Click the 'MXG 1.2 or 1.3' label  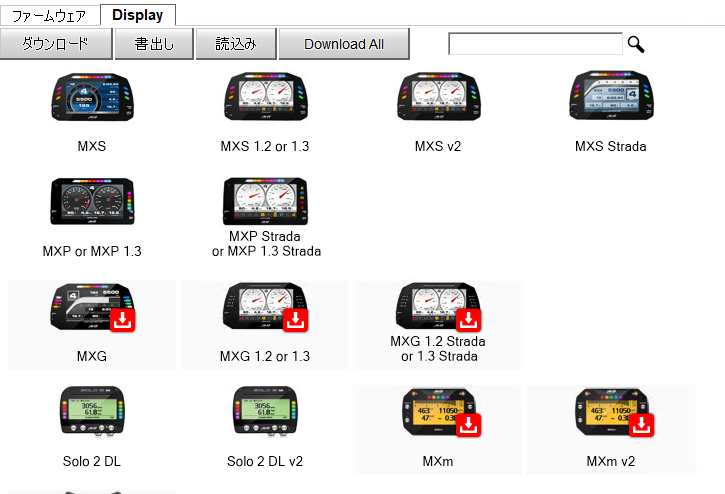265,356
